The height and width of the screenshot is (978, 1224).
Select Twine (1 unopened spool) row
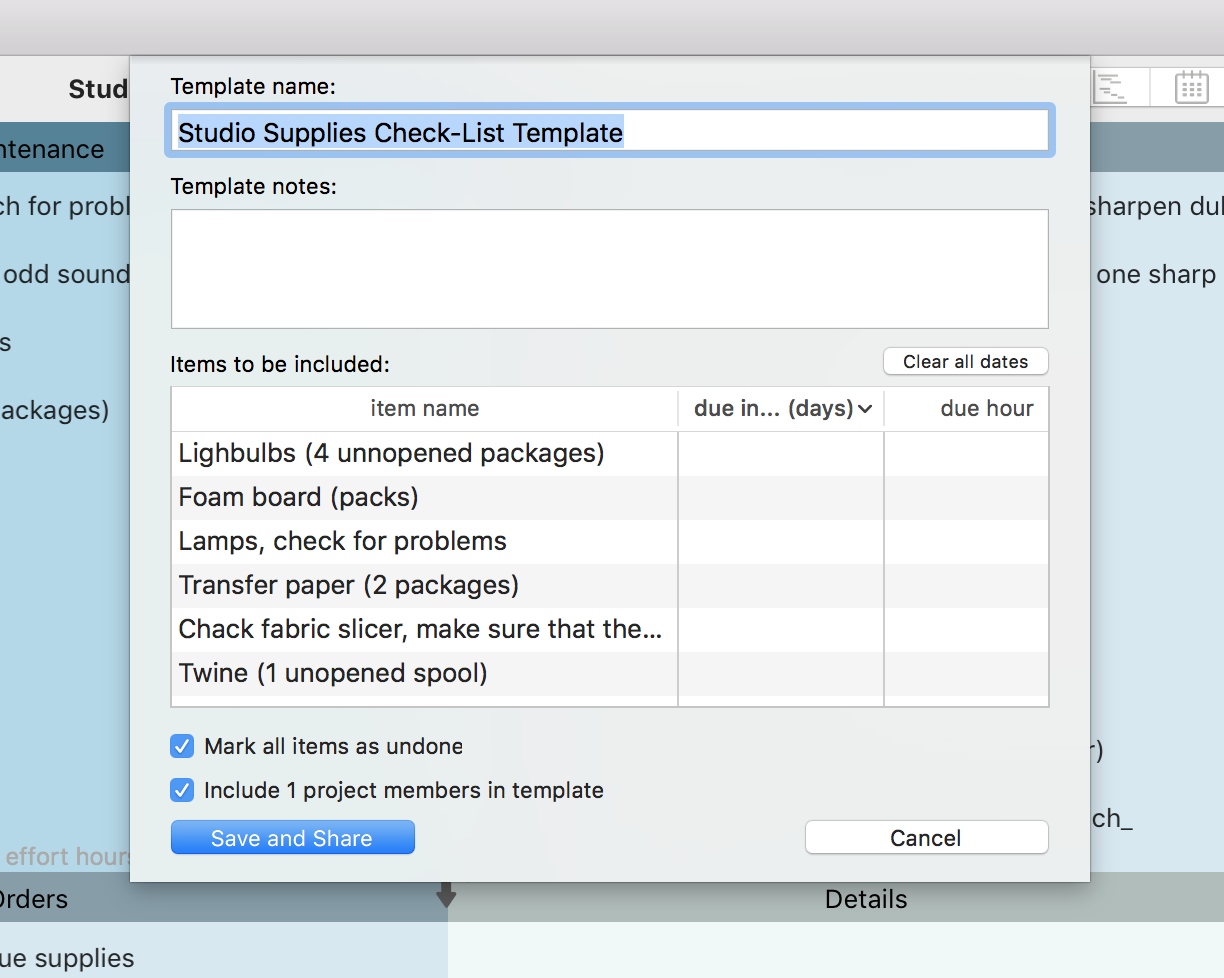click(610, 673)
